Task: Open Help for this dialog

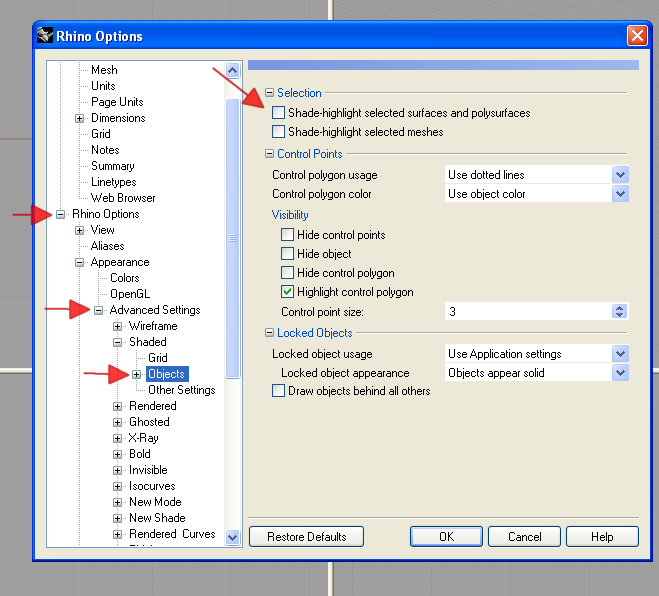Action: click(x=602, y=537)
